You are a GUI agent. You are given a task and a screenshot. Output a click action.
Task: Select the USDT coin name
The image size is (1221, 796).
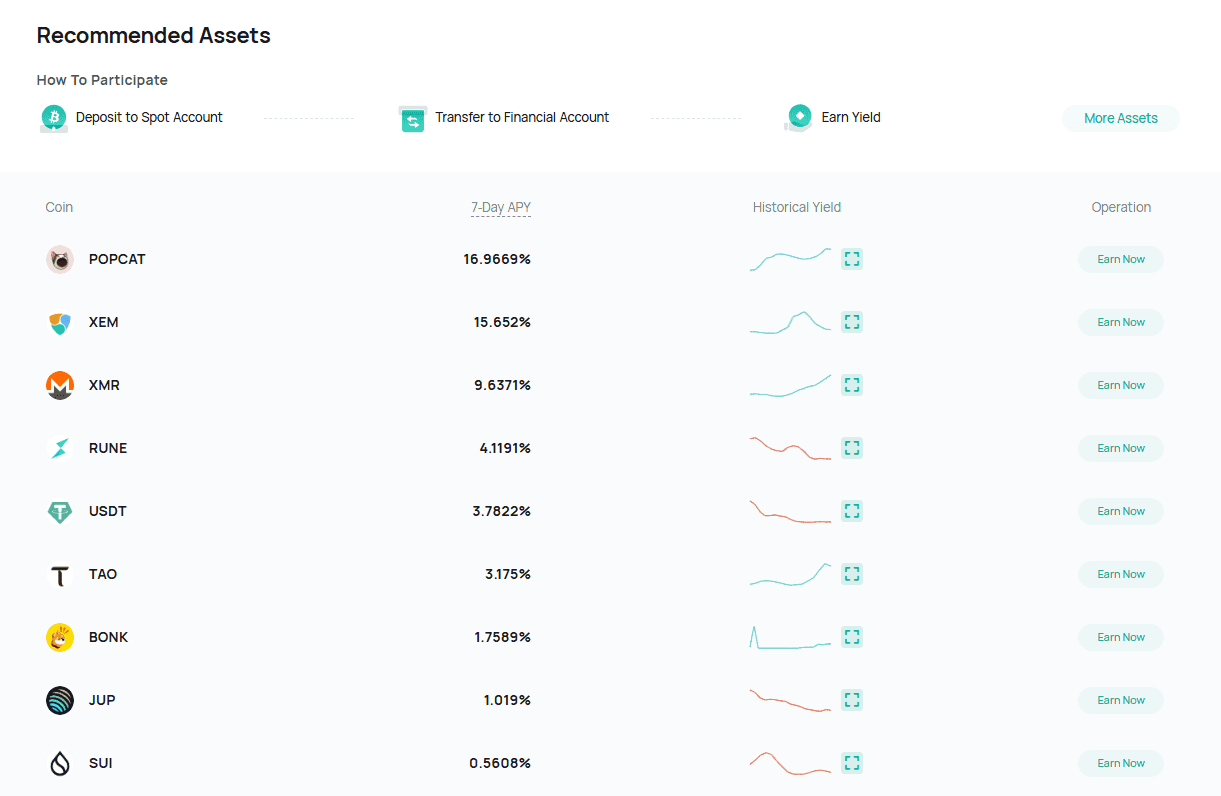tap(108, 511)
